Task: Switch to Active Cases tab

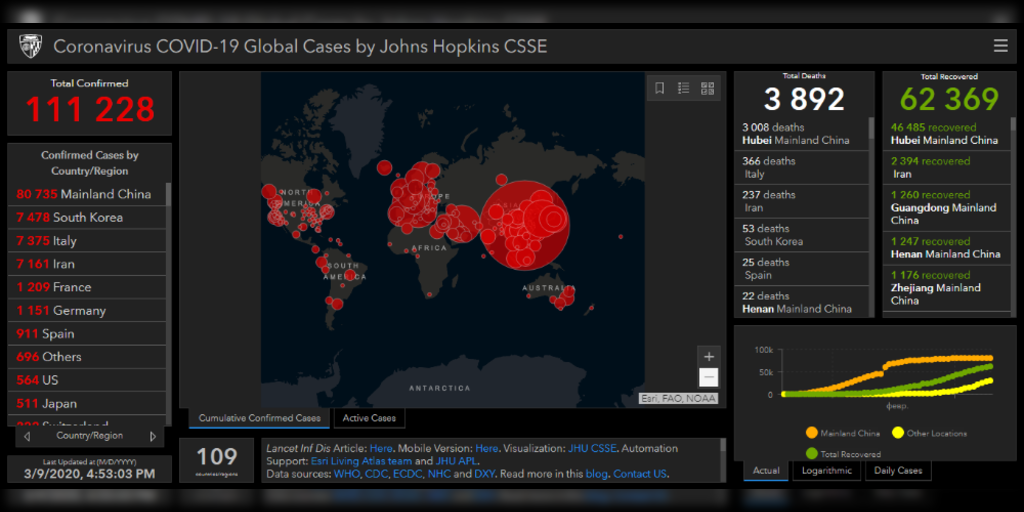Action: [x=369, y=418]
